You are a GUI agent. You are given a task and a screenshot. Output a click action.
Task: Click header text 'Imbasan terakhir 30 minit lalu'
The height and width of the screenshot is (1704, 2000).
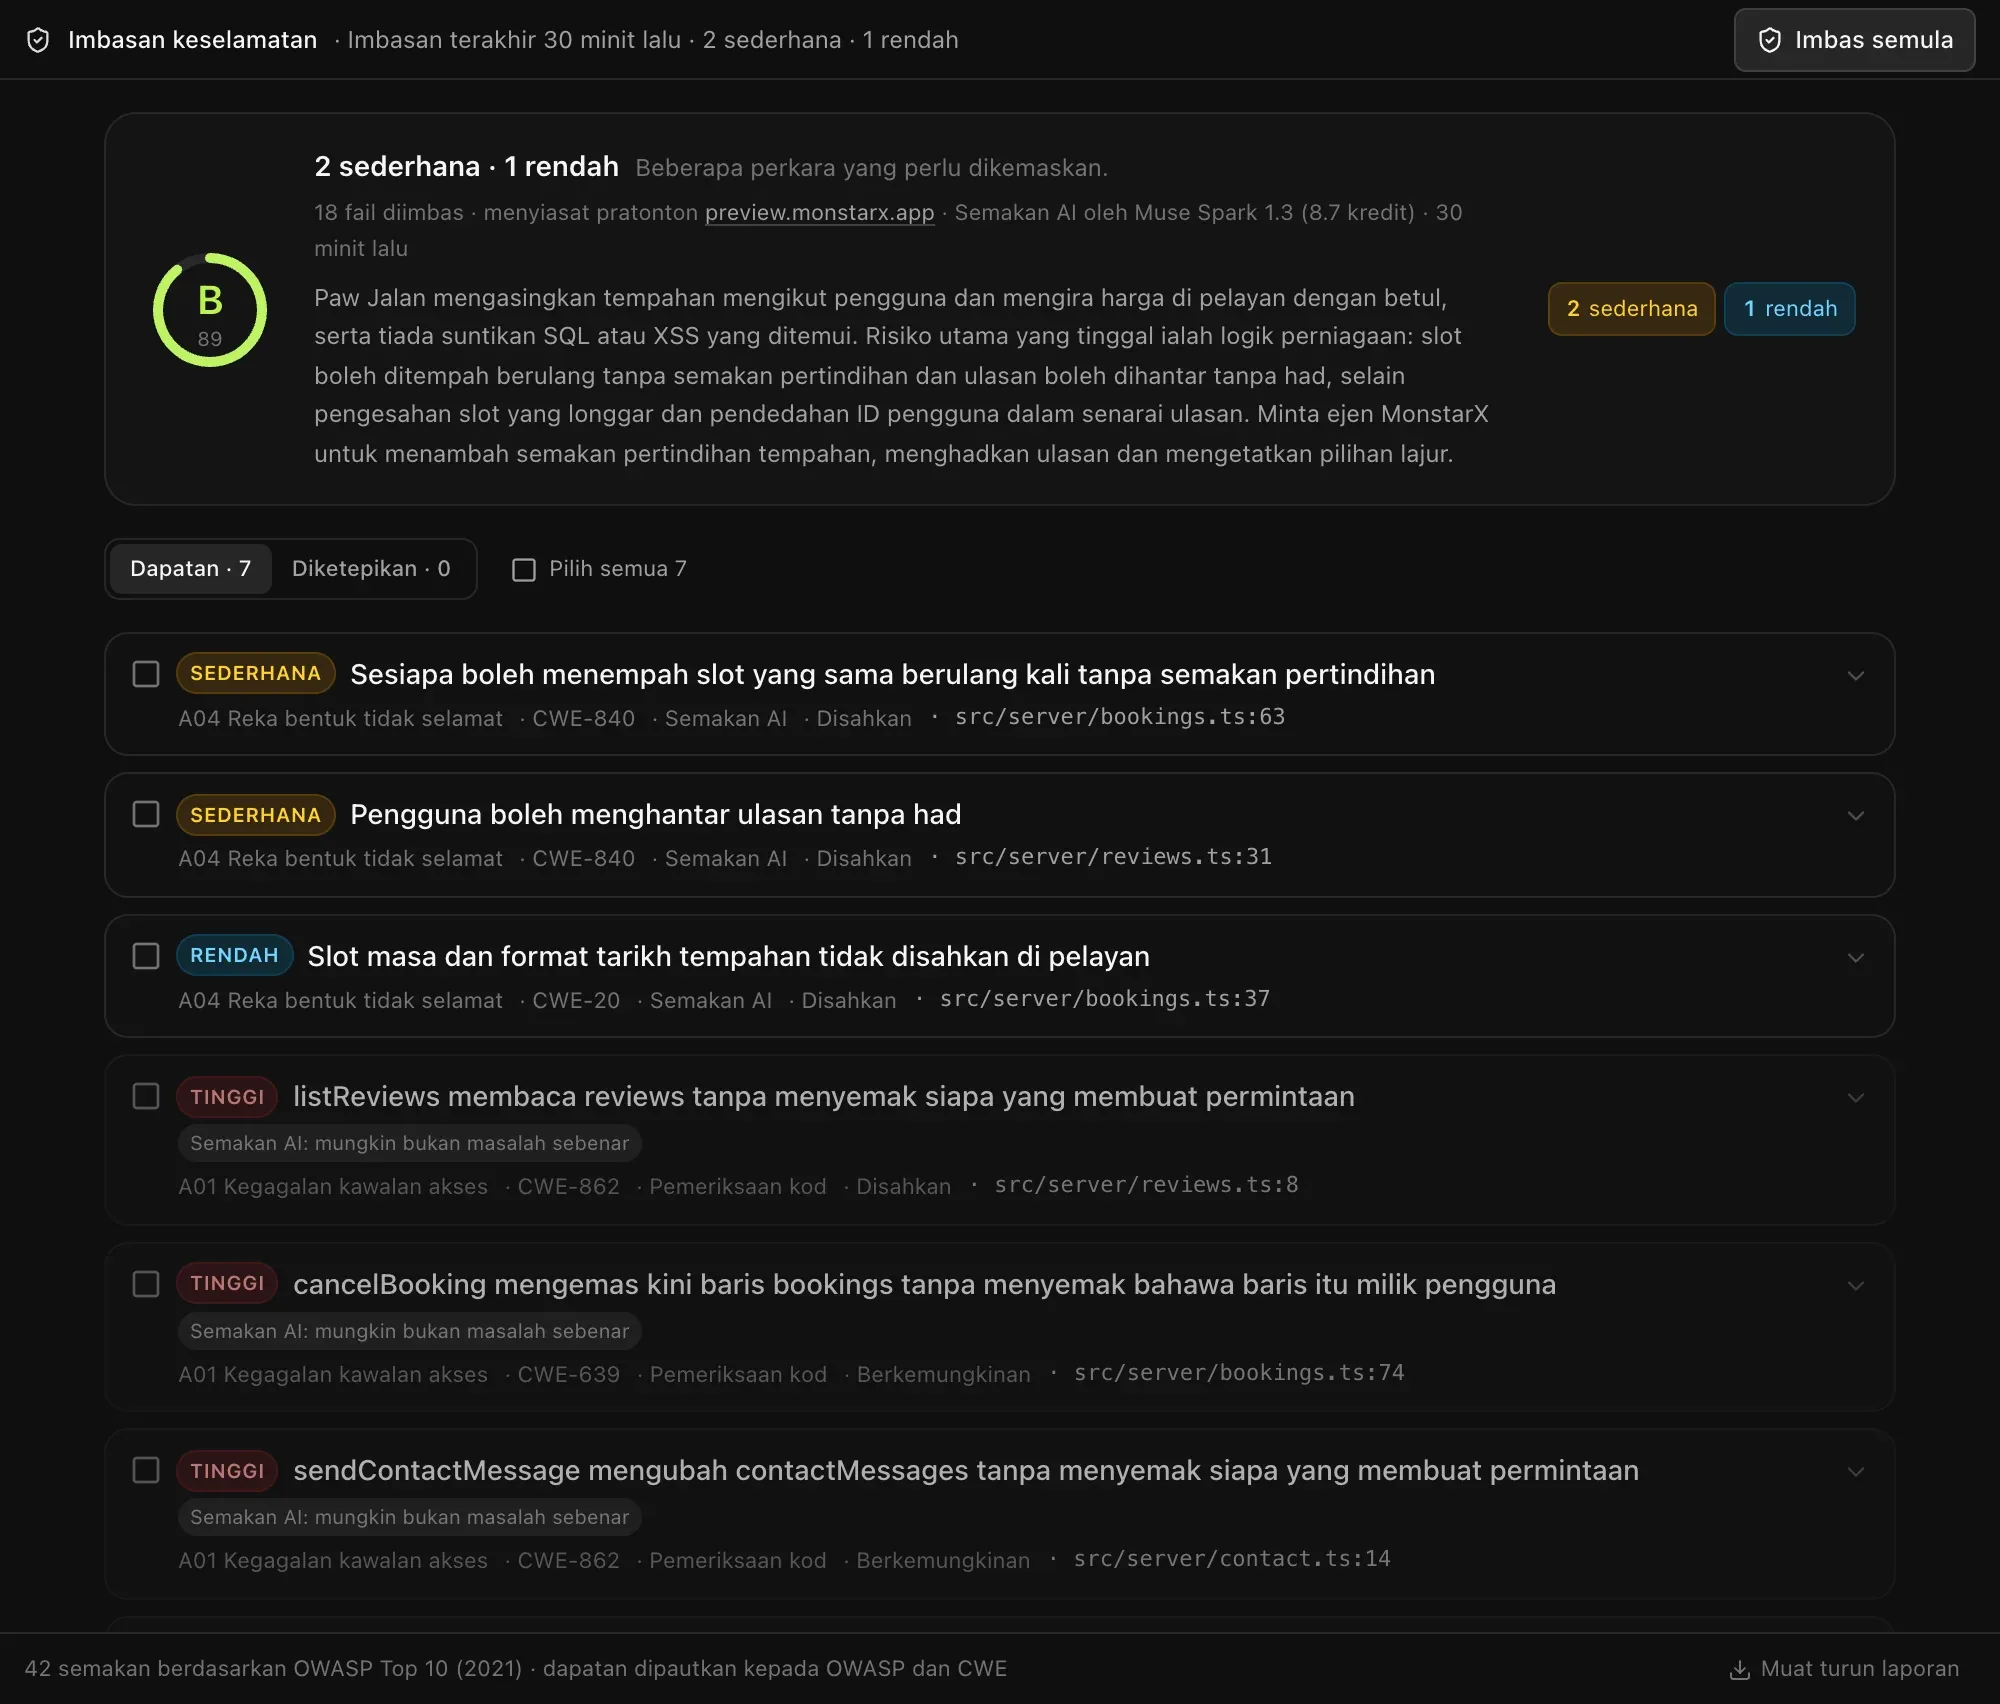click(514, 40)
